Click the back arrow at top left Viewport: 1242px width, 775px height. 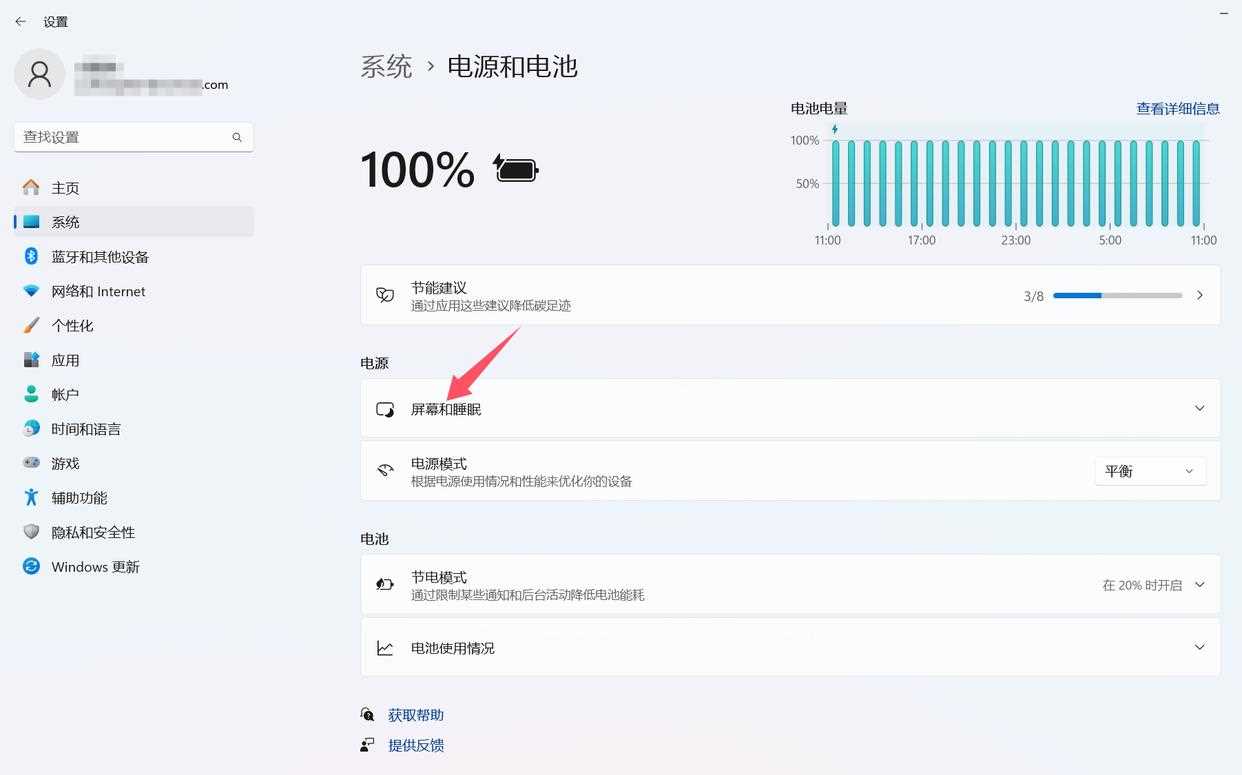click(20, 20)
